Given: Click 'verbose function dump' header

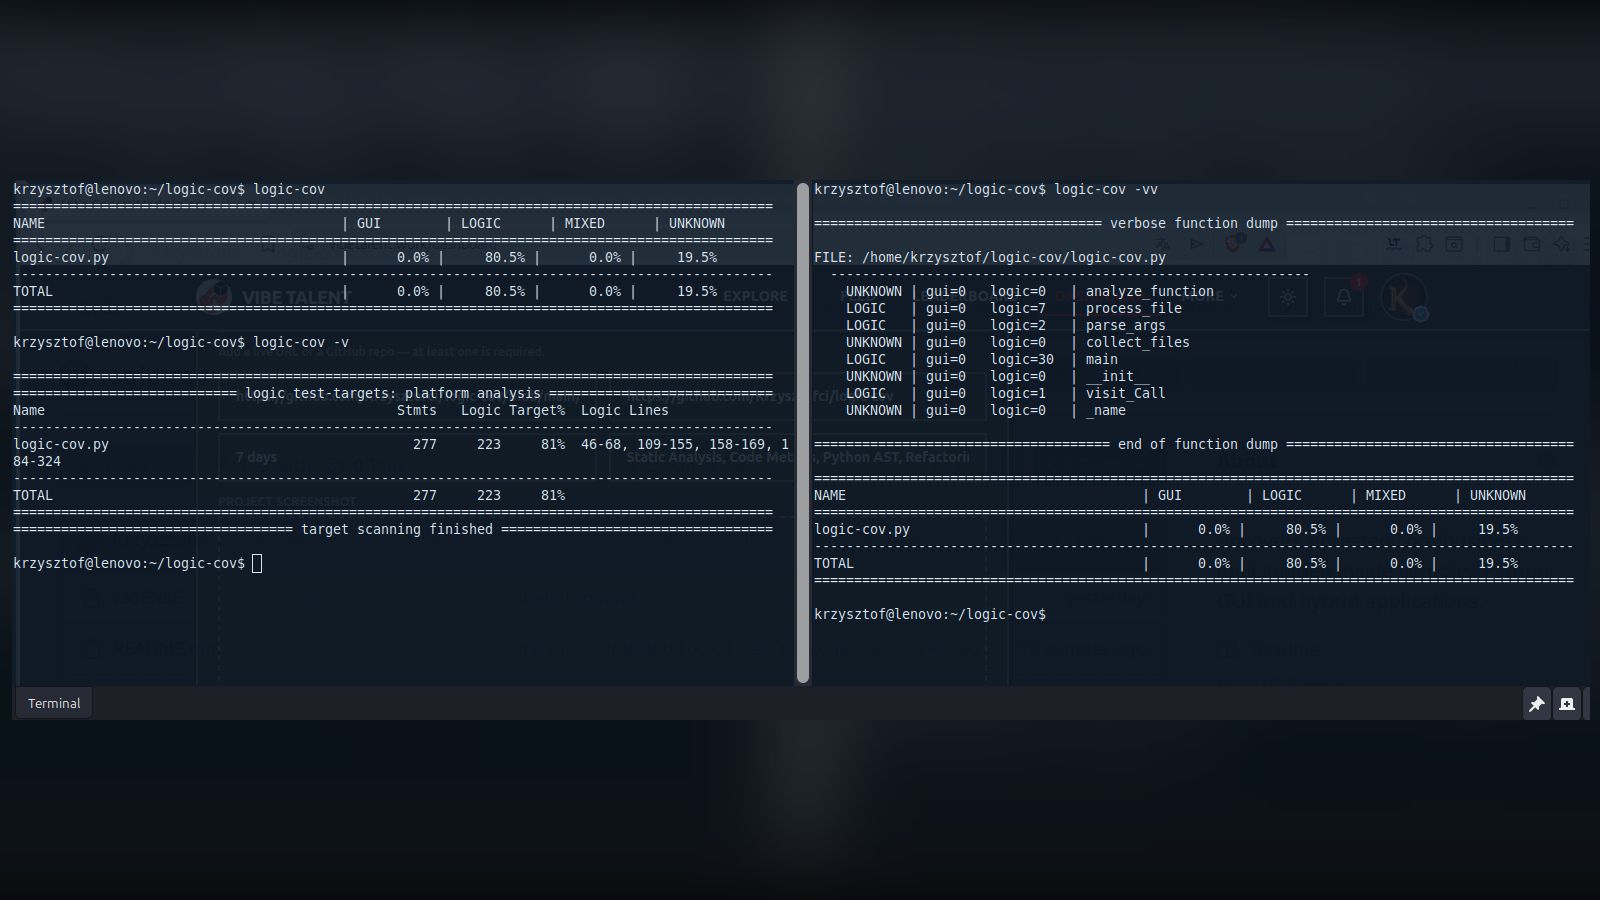Looking at the screenshot, I should pyautogui.click(x=1194, y=223).
